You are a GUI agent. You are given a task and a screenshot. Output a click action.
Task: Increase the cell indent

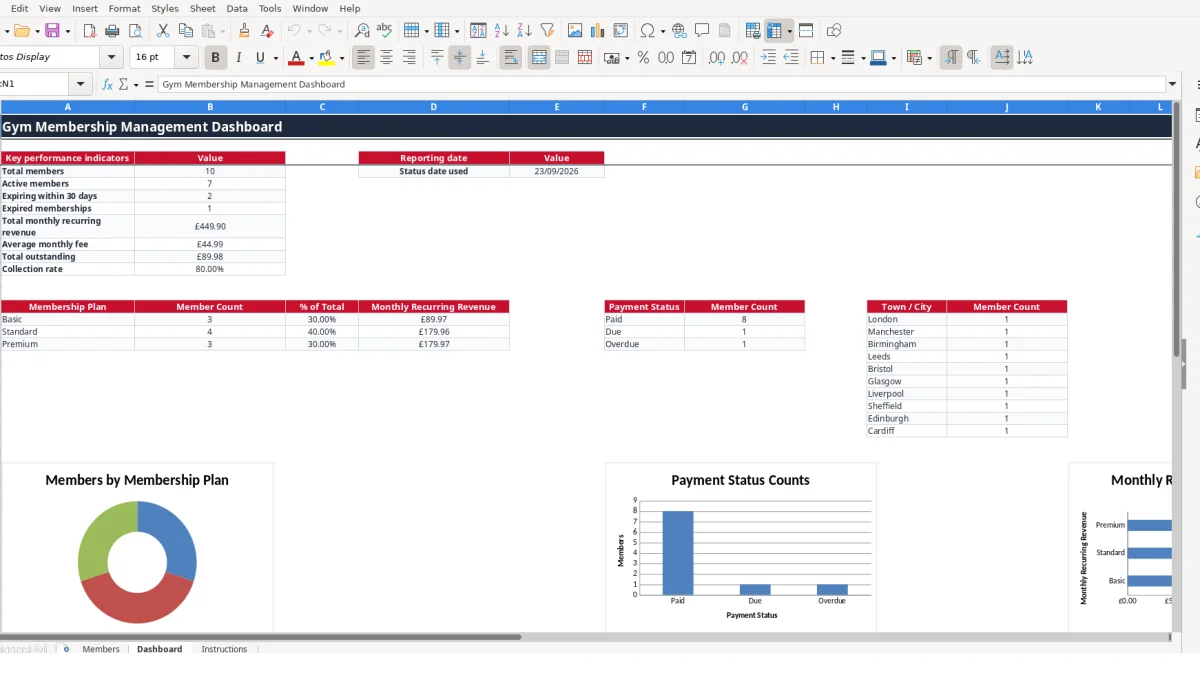pos(768,58)
